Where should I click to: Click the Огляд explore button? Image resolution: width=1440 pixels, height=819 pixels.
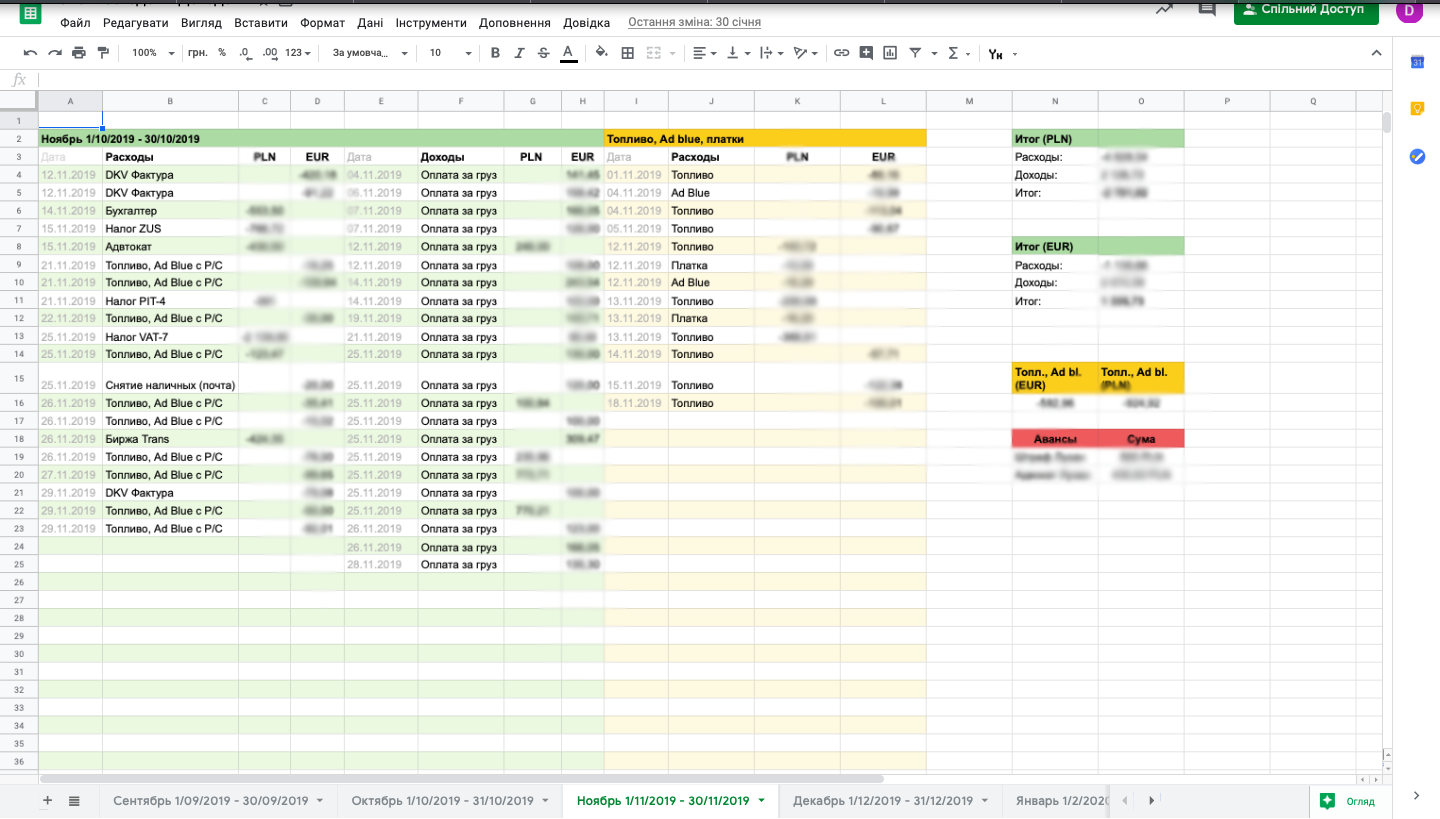pyautogui.click(x=1347, y=801)
